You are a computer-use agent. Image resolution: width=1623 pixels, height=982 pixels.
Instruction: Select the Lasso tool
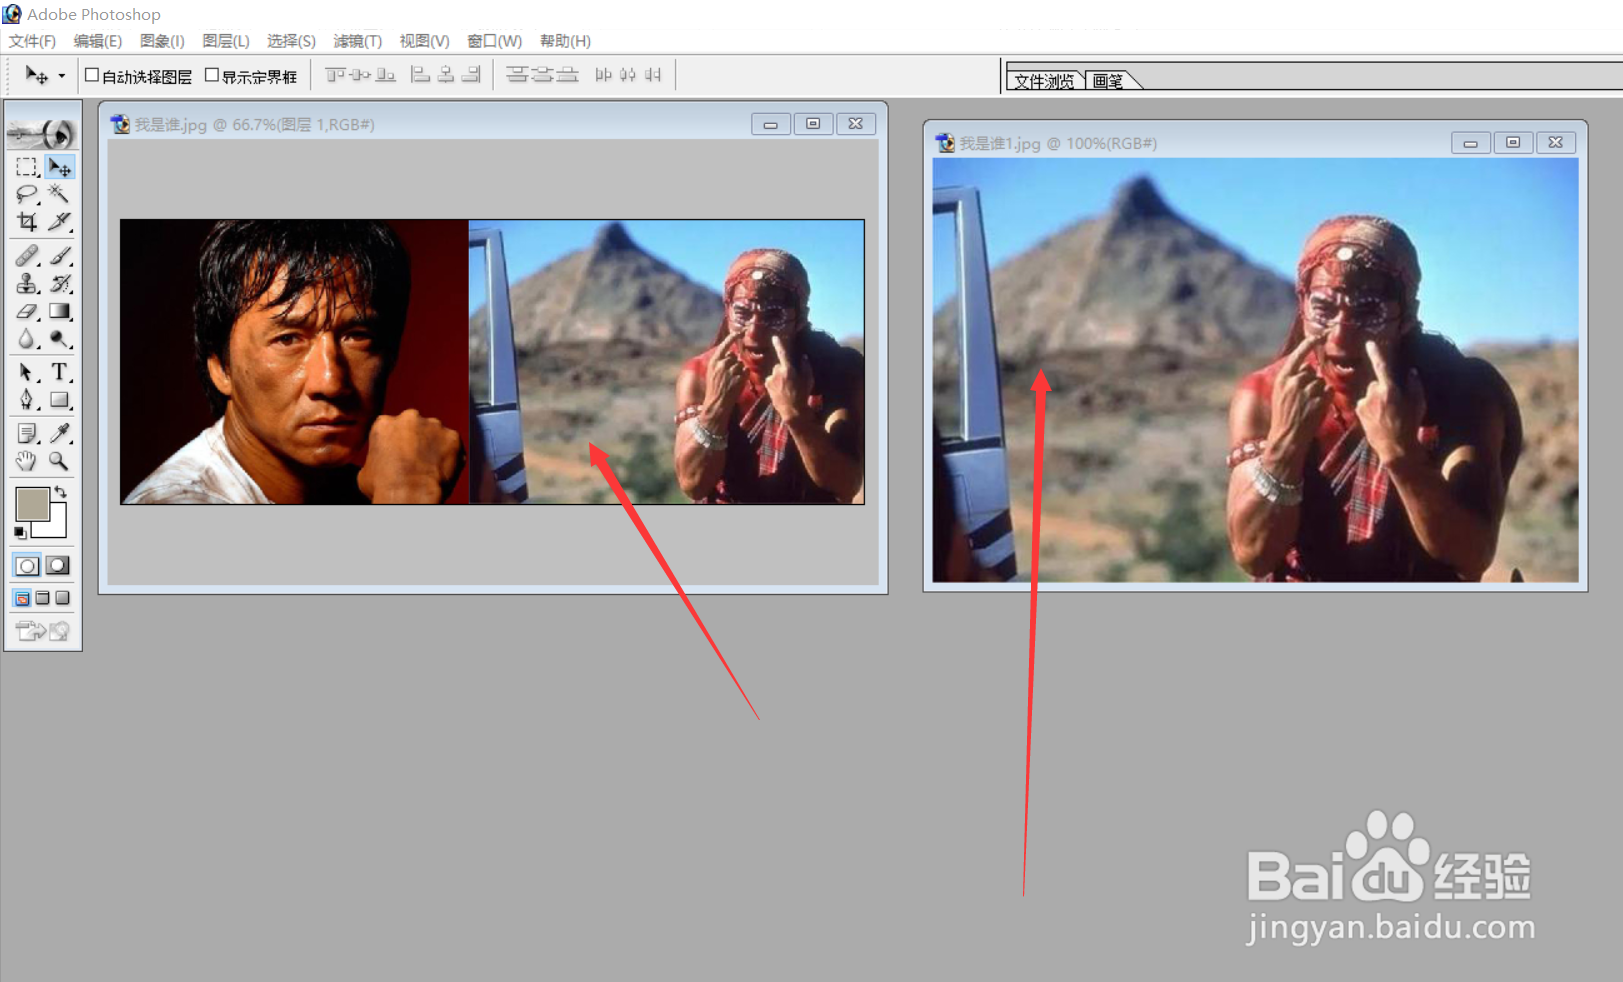point(27,194)
